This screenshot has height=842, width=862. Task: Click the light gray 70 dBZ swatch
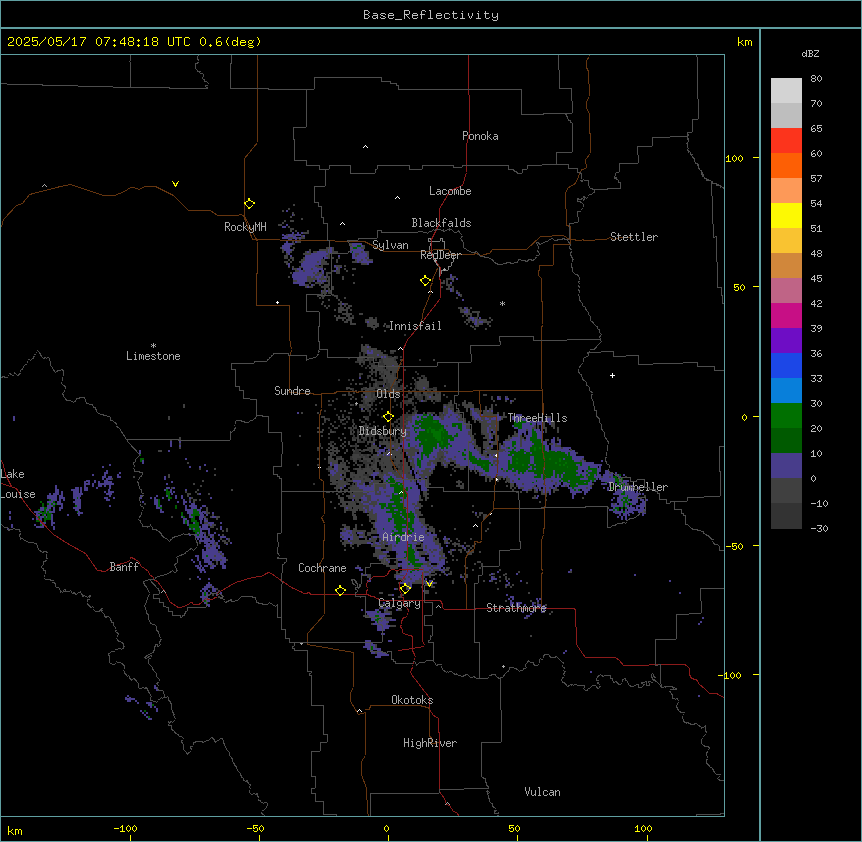coord(786,115)
